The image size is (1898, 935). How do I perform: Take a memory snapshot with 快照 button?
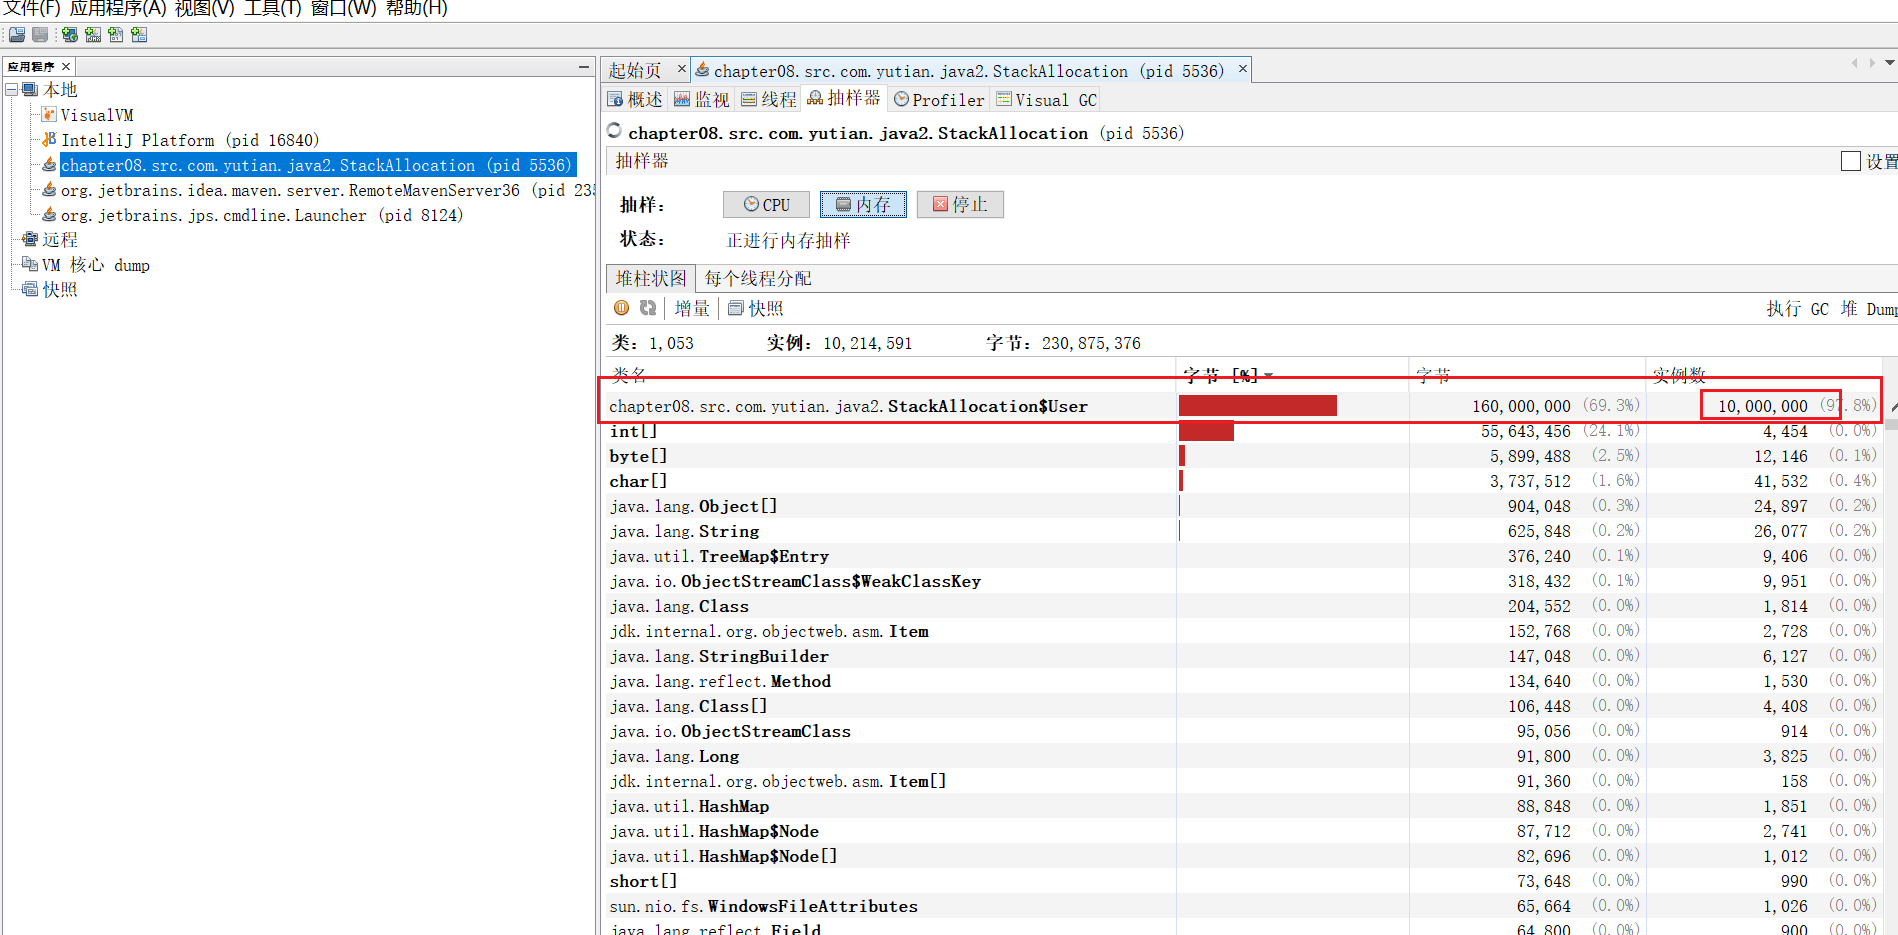coord(756,309)
